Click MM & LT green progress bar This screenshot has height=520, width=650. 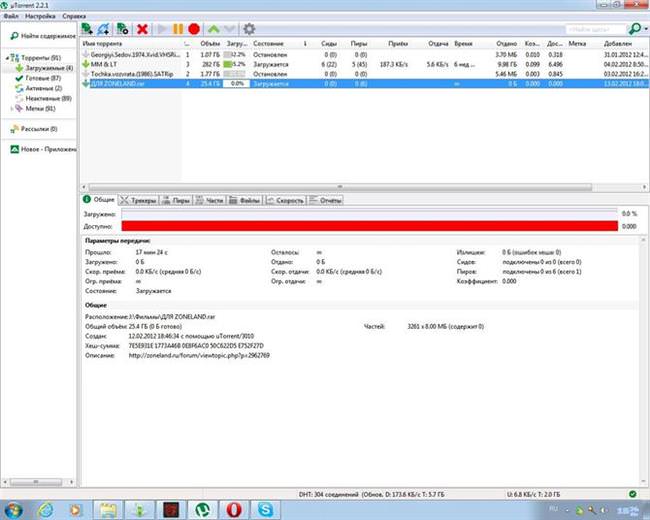pos(236,64)
